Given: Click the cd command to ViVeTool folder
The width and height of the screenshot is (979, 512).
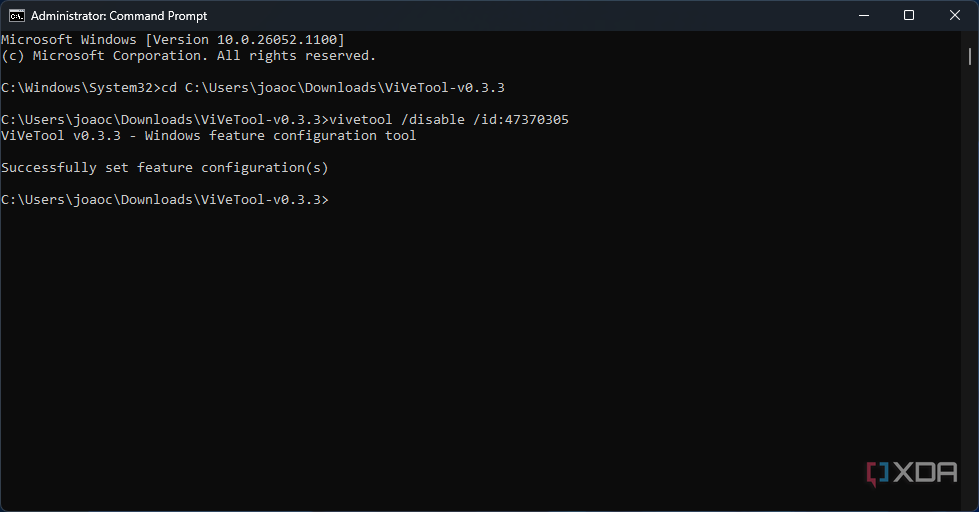Looking at the screenshot, I should [x=333, y=87].
